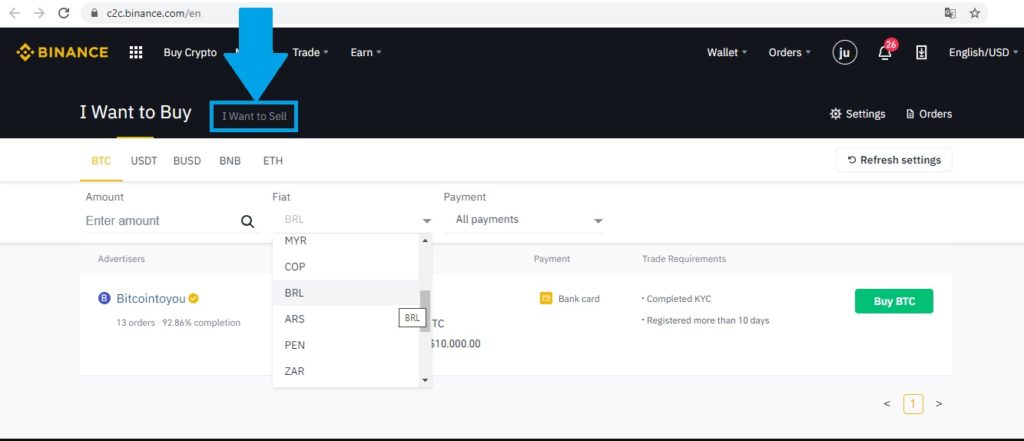Image resolution: width=1024 pixels, height=441 pixels.
Task: Click the Bank card payment icon
Action: coord(546,299)
